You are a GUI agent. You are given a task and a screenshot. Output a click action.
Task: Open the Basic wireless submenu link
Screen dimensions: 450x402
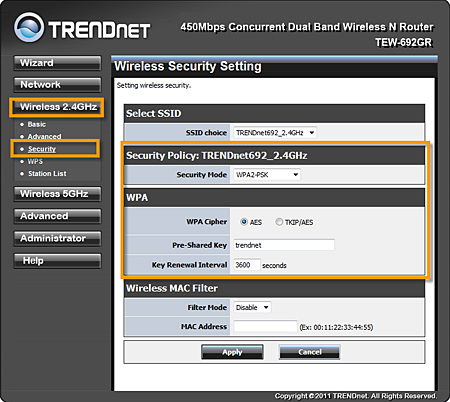click(37, 124)
